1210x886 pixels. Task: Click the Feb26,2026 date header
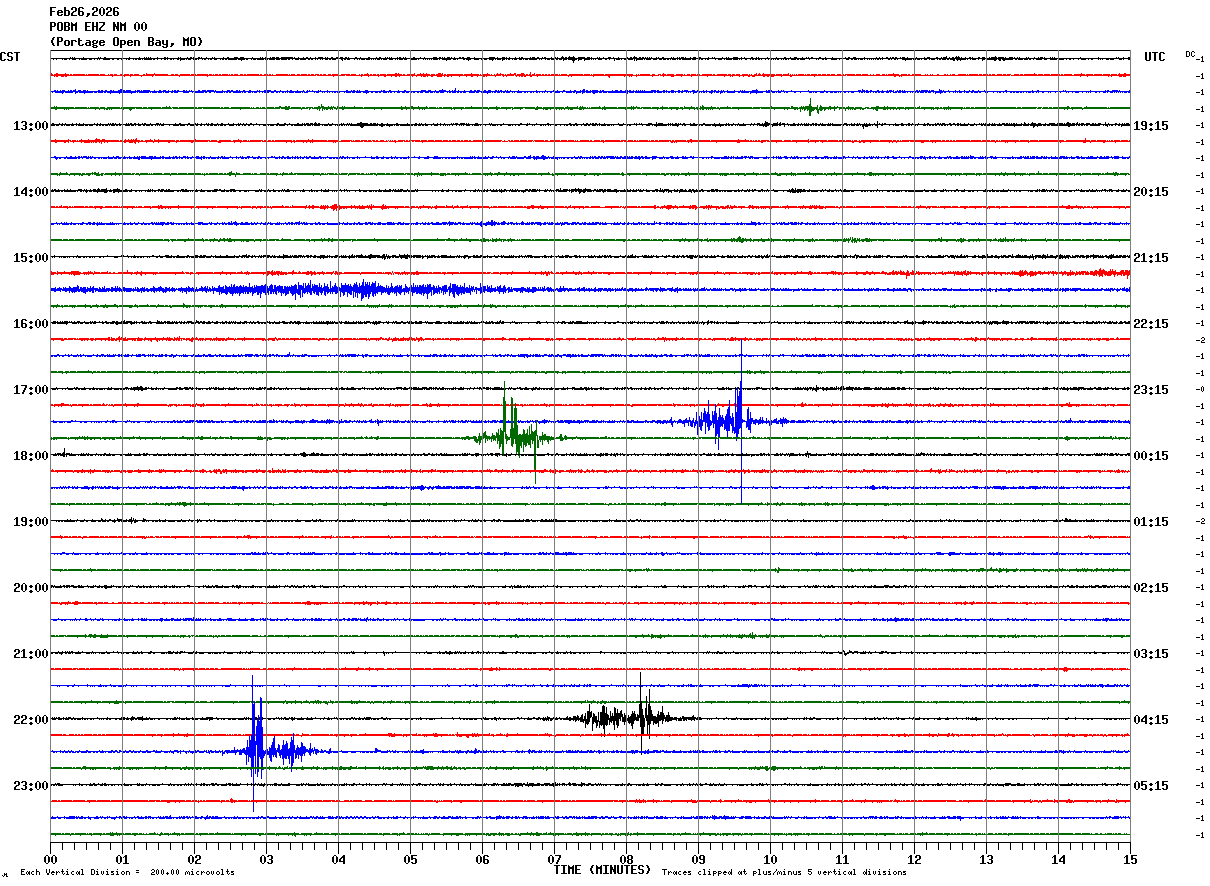click(x=84, y=12)
